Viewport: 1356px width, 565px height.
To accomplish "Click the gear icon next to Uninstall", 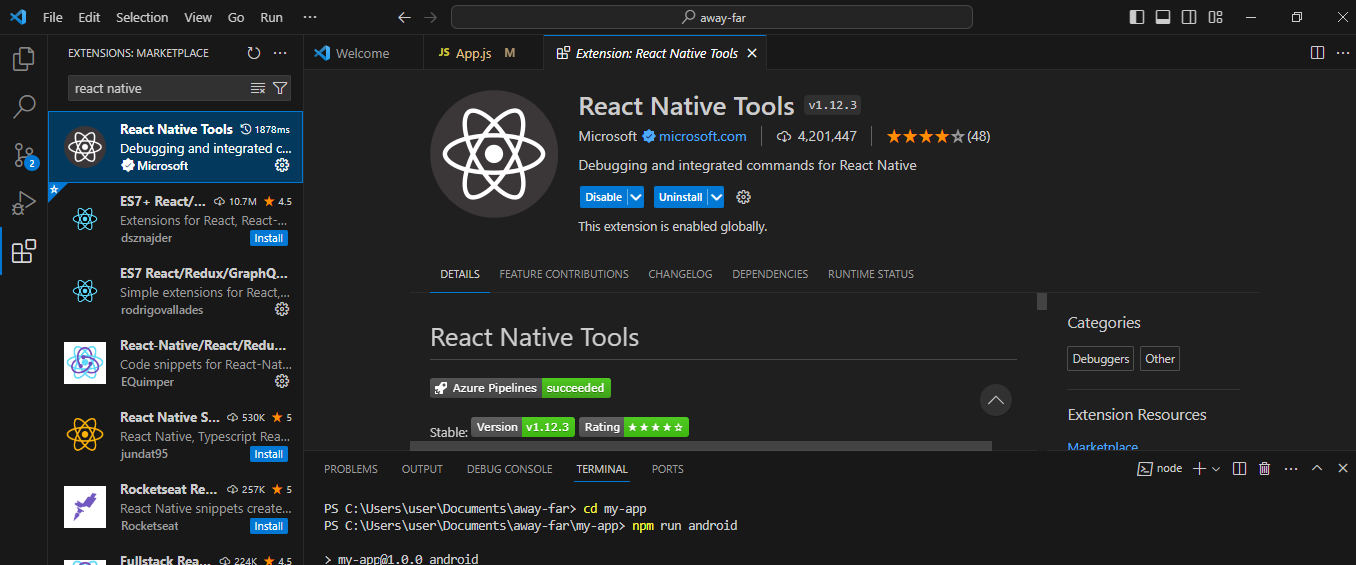I will pyautogui.click(x=743, y=197).
